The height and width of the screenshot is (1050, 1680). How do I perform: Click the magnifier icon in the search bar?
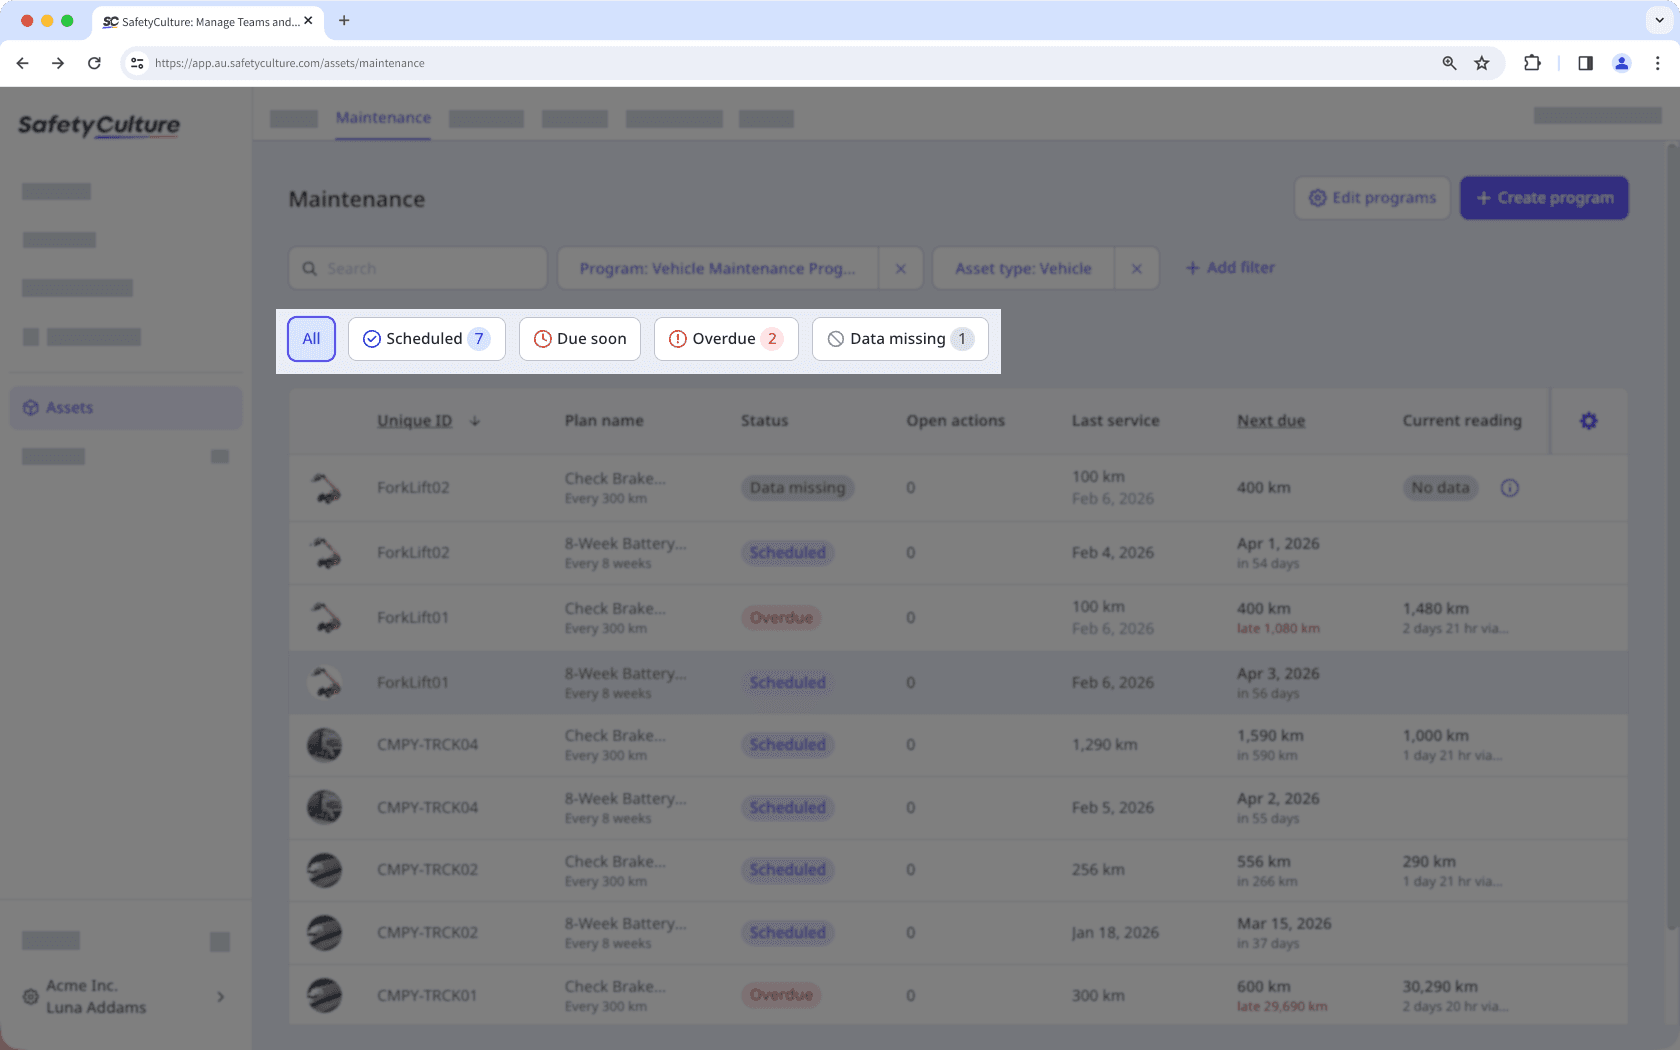(309, 268)
